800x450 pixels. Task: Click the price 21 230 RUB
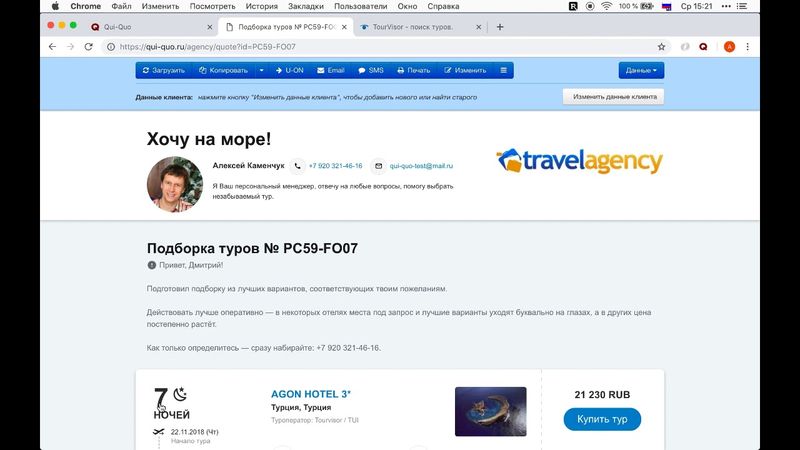point(602,394)
